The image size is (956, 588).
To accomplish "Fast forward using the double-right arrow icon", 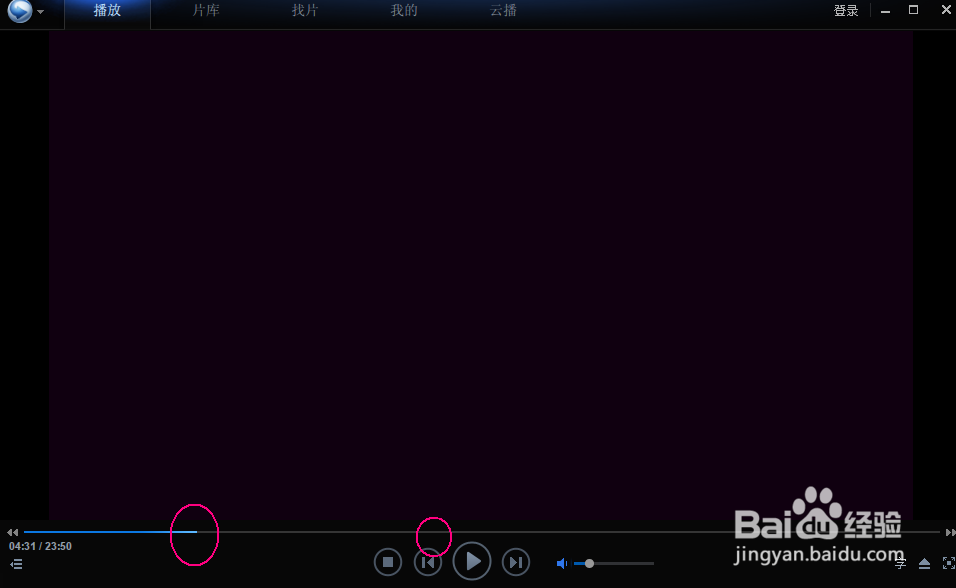I will [x=950, y=532].
